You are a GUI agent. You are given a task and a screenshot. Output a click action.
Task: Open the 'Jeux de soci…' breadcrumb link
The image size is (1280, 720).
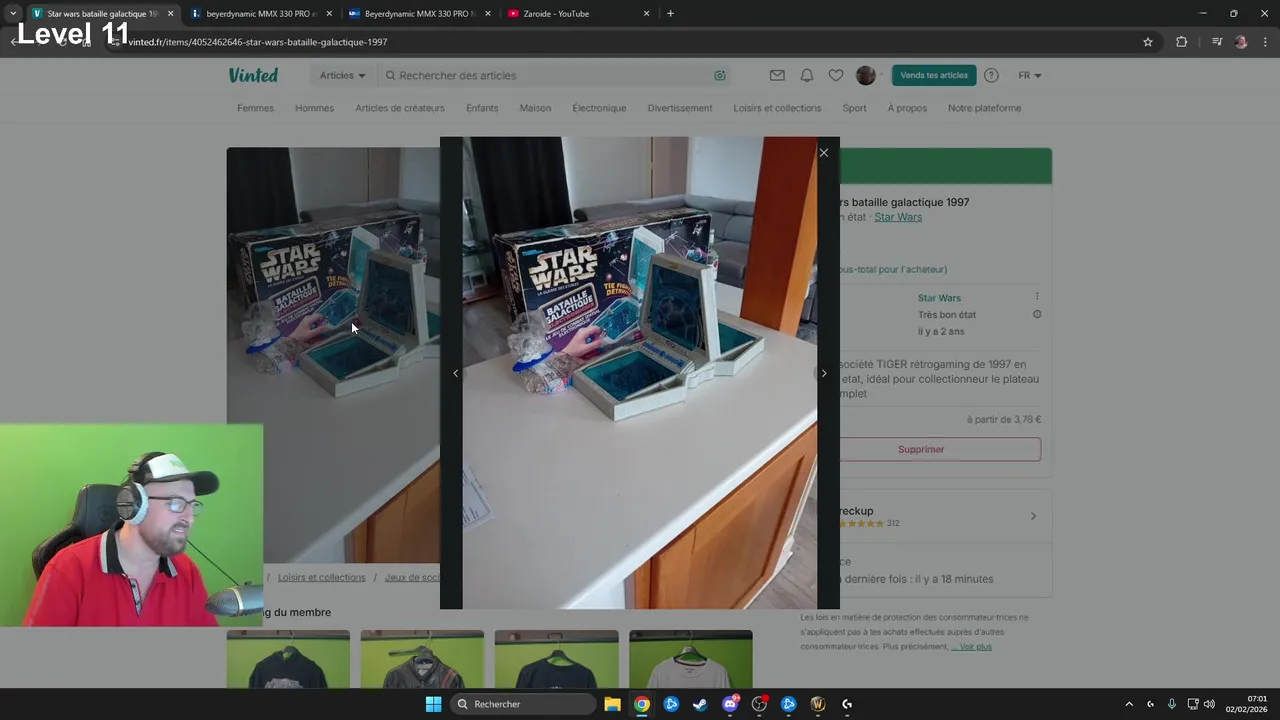(x=412, y=578)
